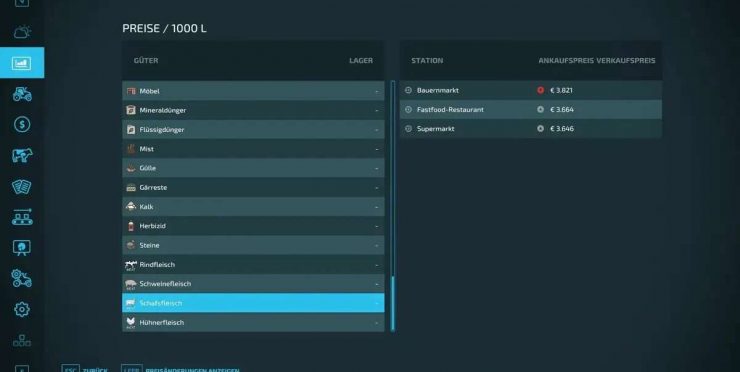
Task: Select Rindfleisch in the goods list
Action: pos(253,264)
